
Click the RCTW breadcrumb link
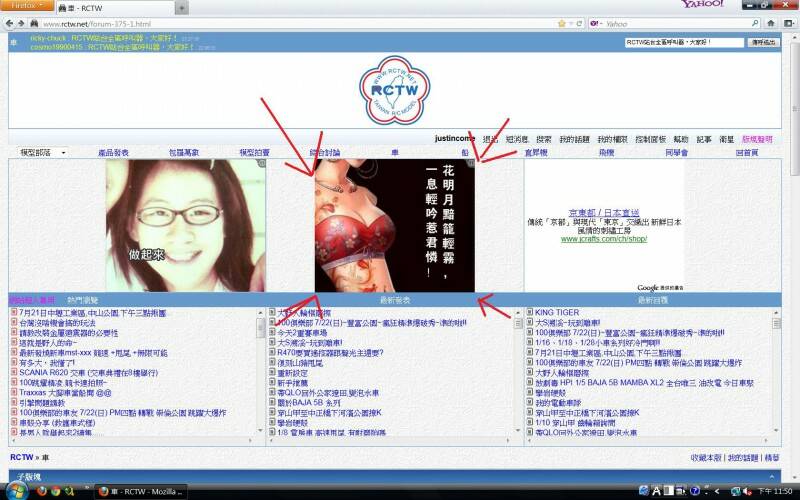coord(21,457)
